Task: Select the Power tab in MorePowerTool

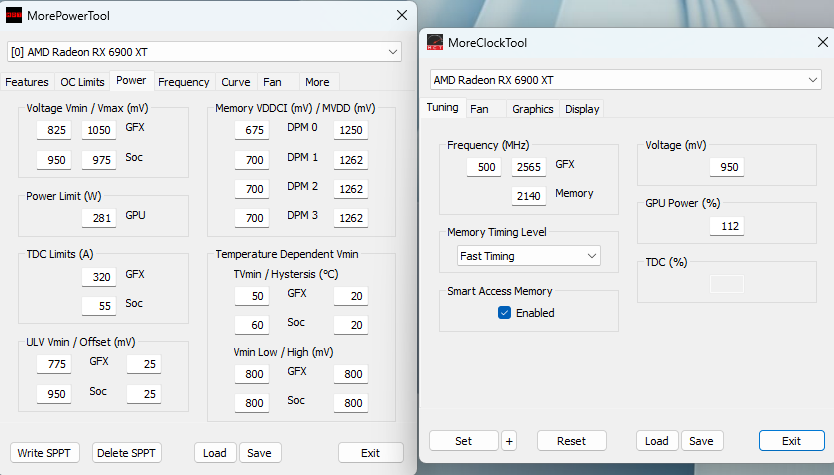Action: coord(131,80)
